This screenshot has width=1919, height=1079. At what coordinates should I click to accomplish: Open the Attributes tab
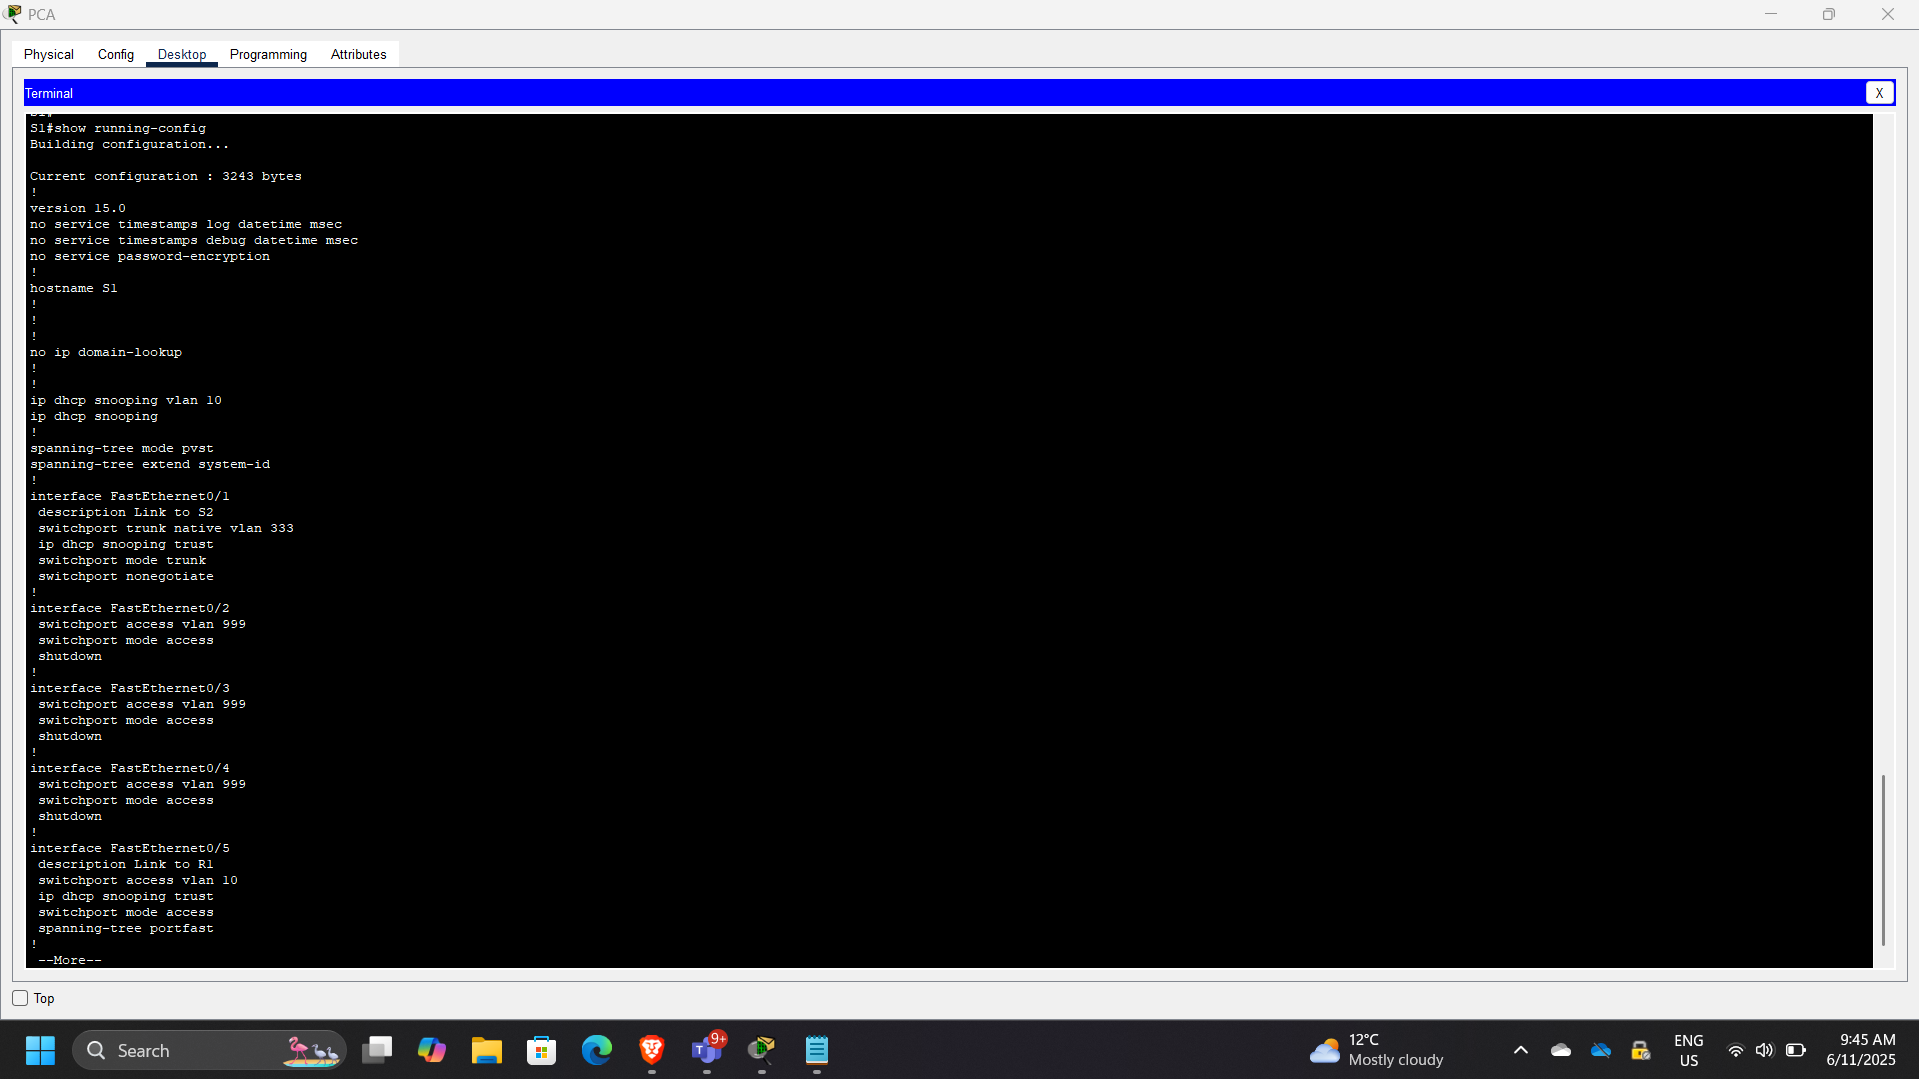(357, 54)
